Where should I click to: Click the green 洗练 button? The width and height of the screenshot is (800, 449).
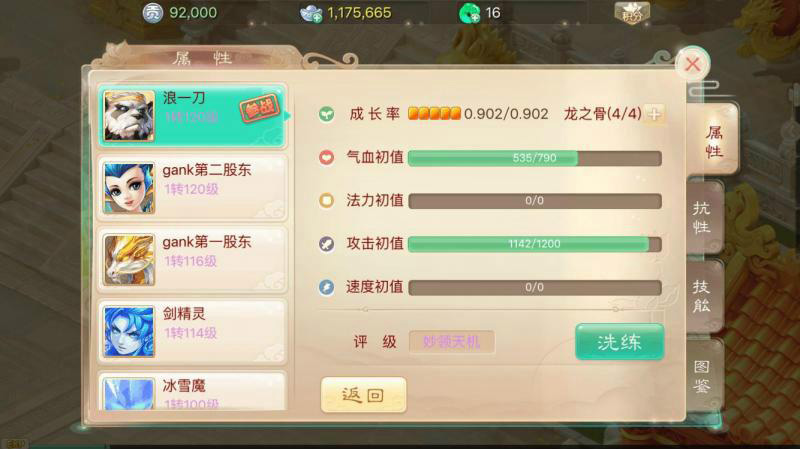coord(619,342)
